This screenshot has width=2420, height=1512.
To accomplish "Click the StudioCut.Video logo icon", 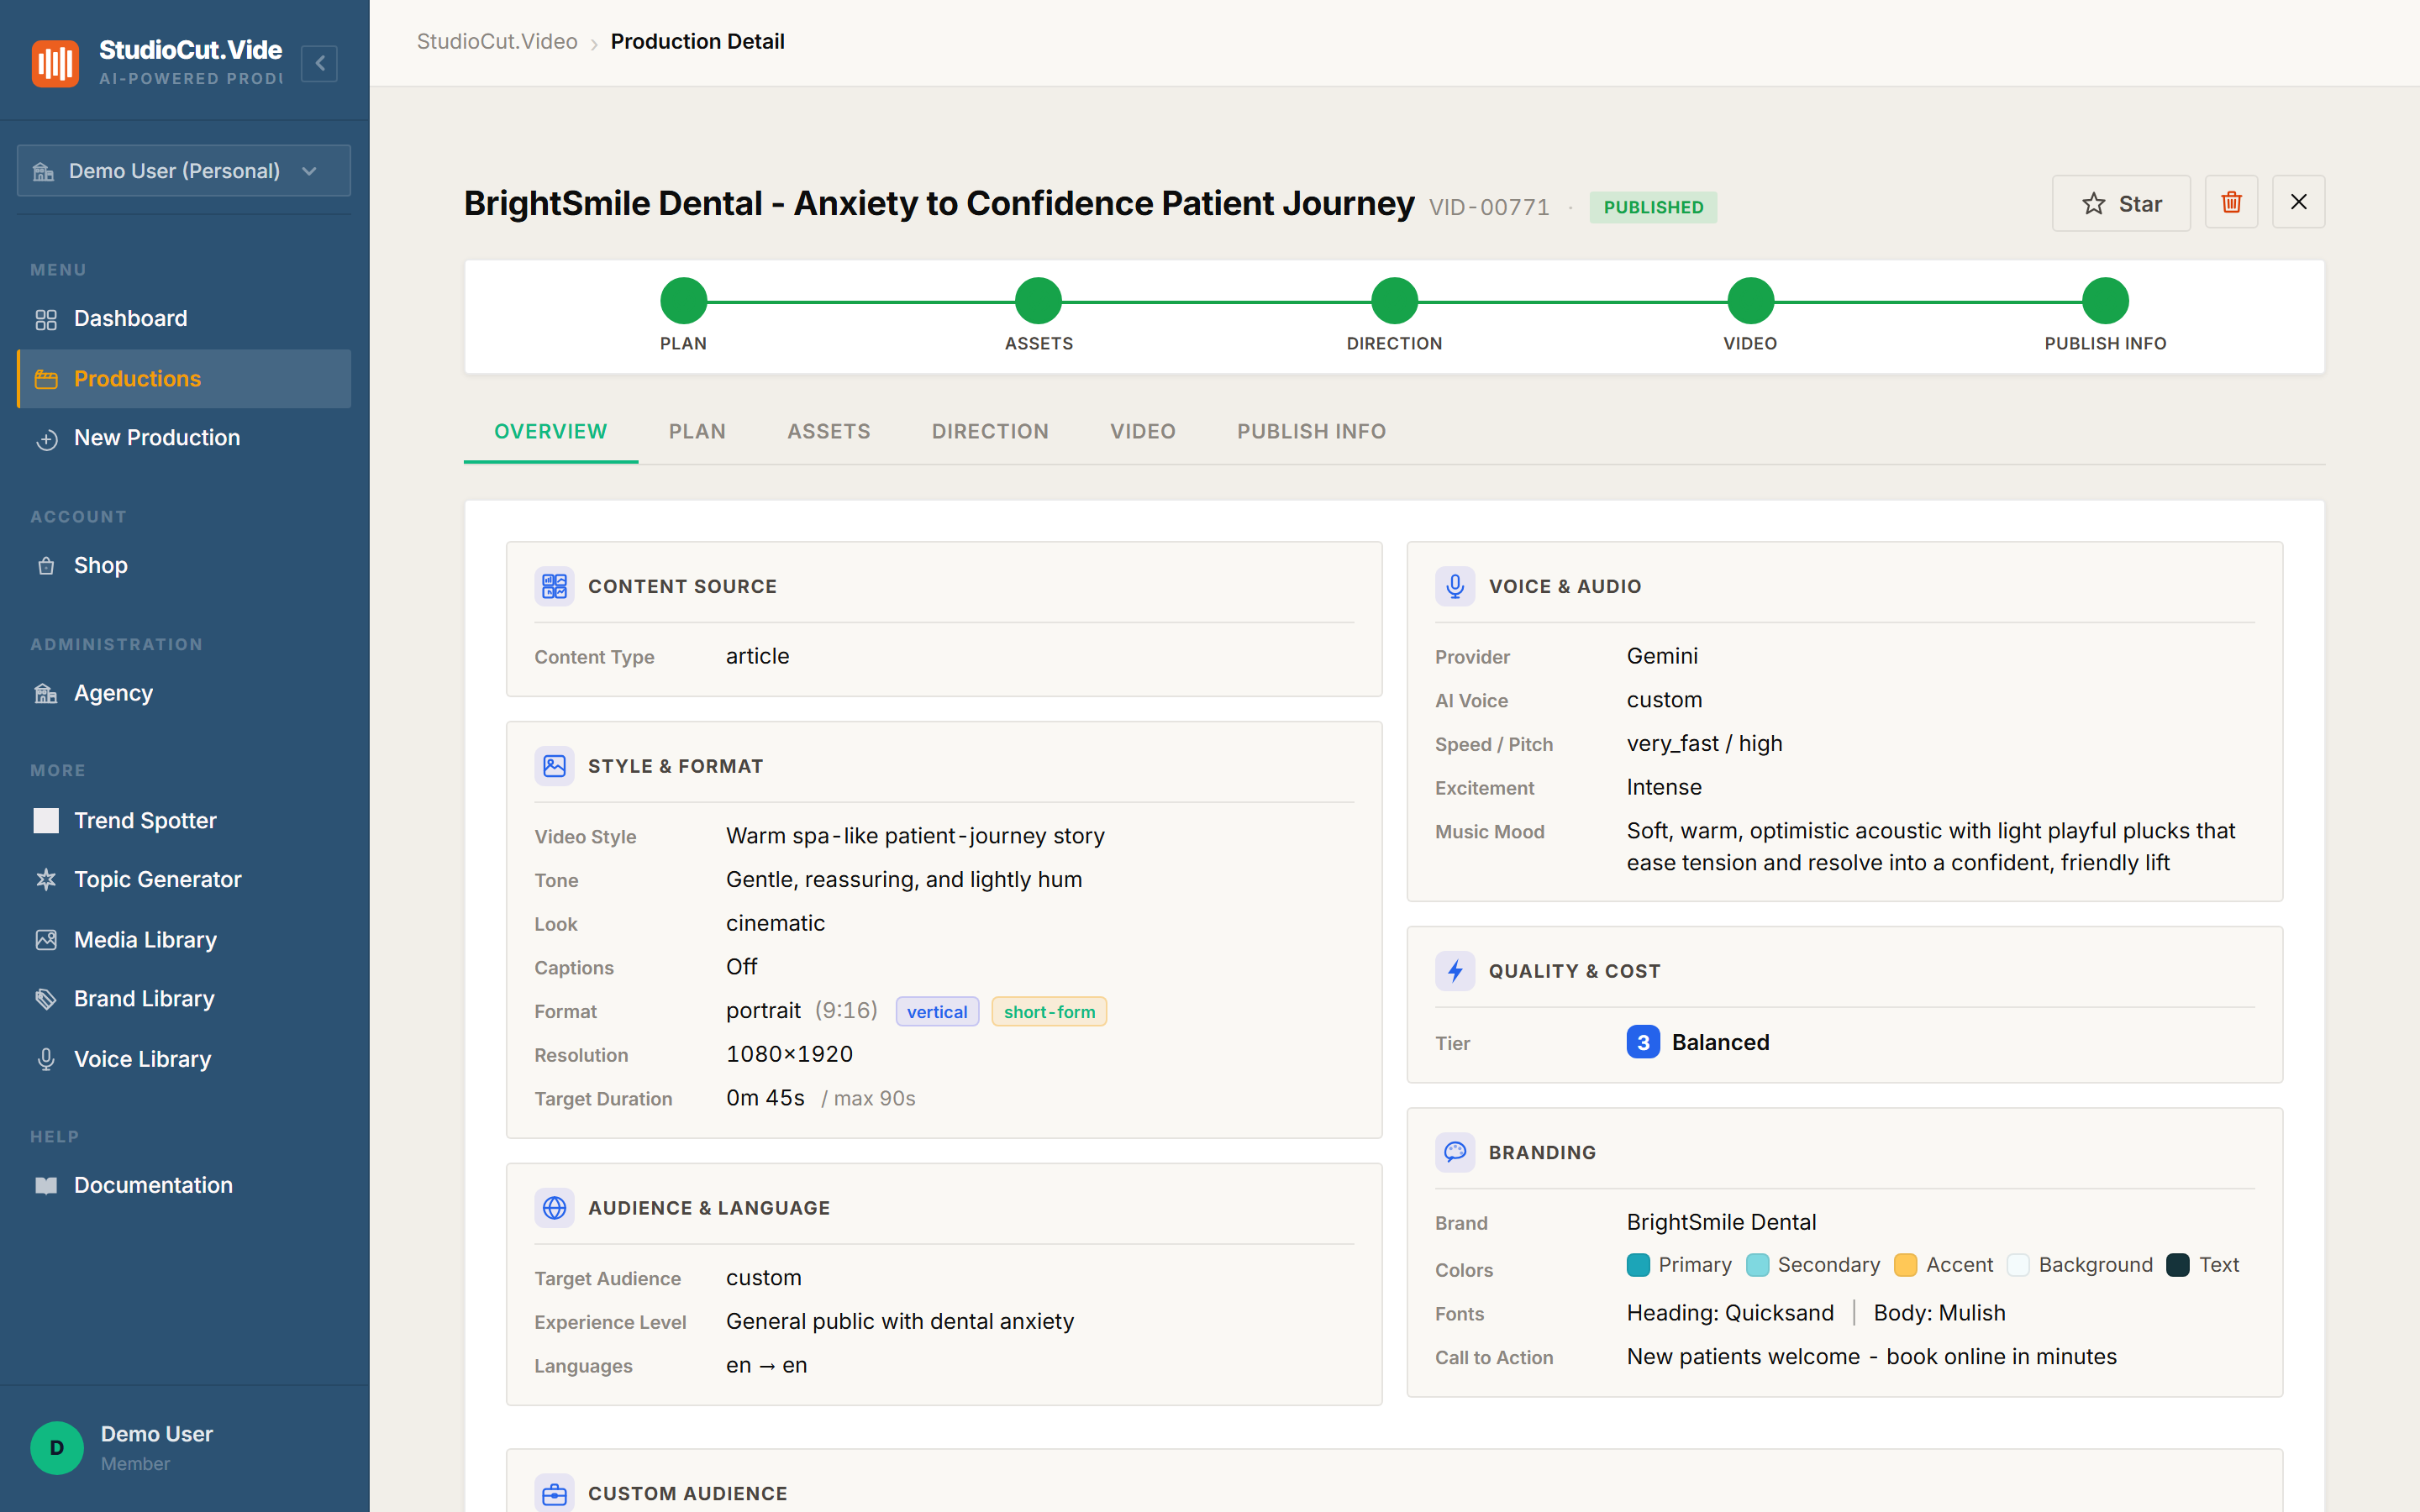I will click(55, 63).
